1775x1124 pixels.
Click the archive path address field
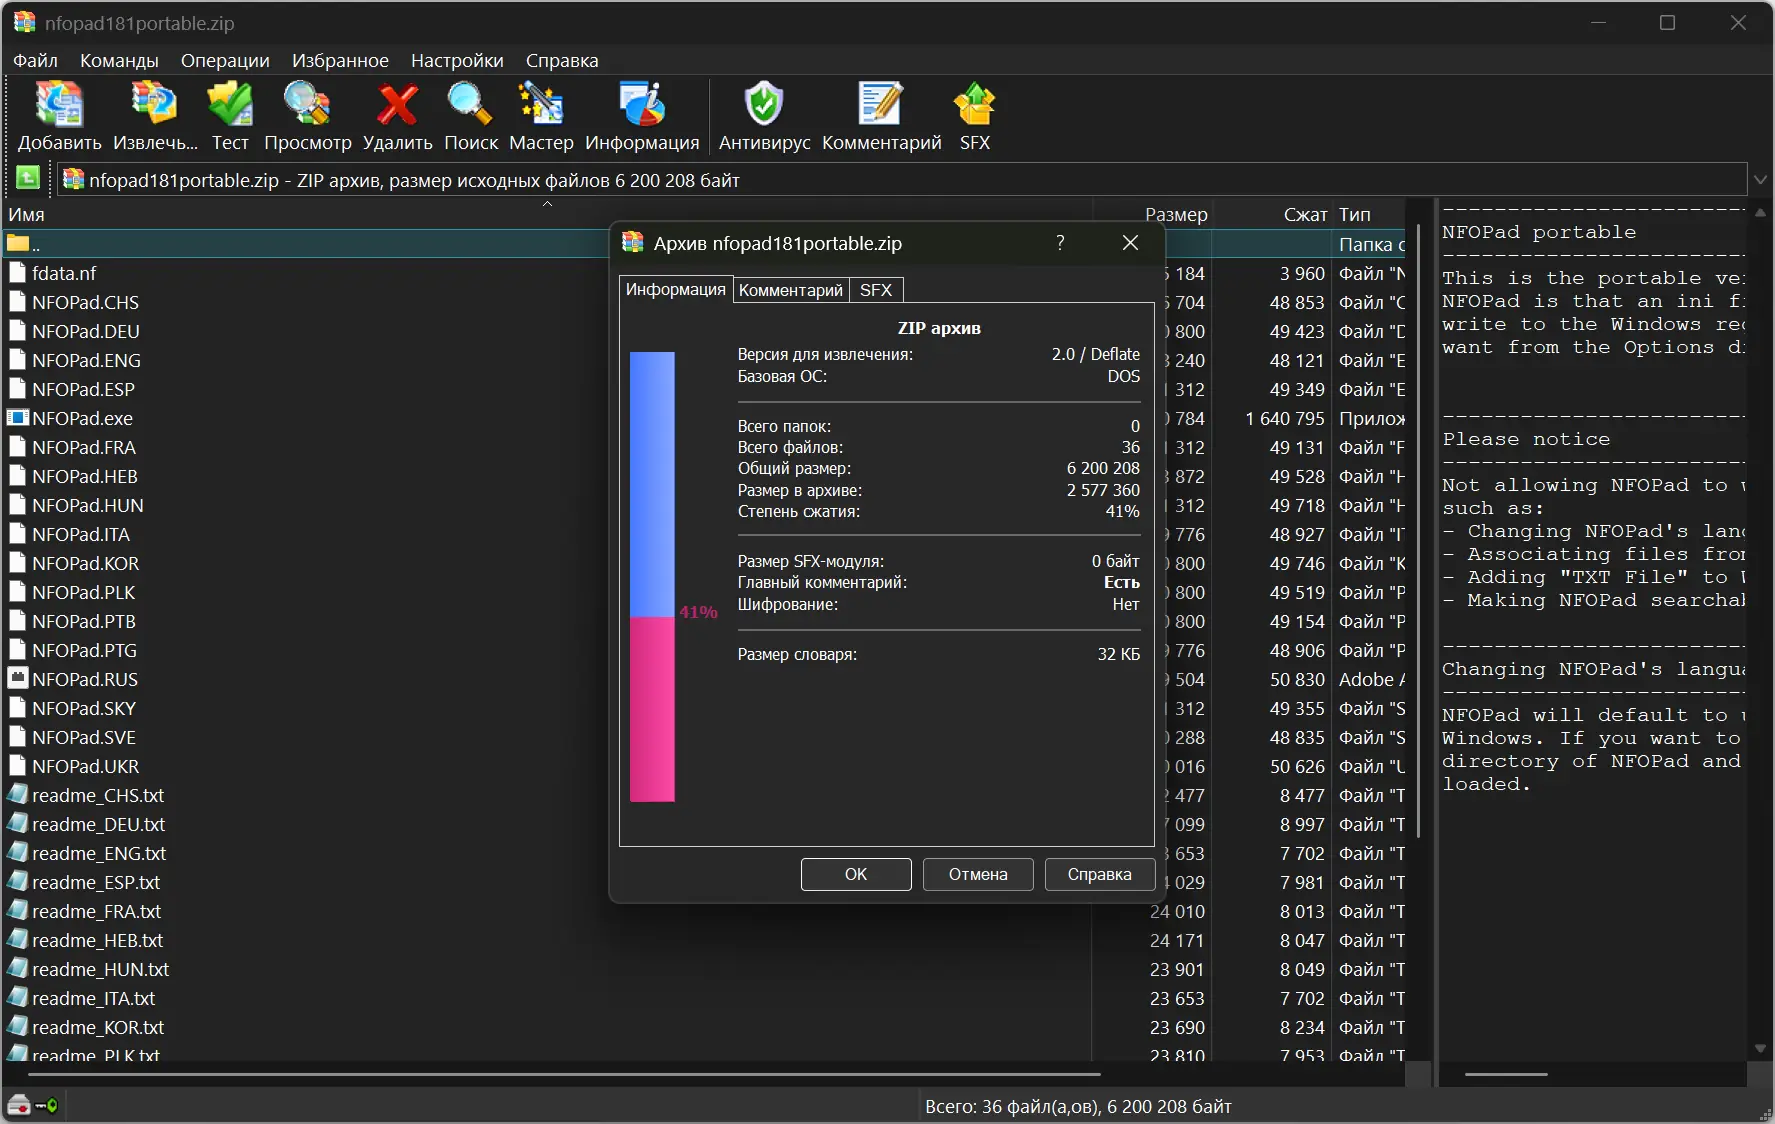pyautogui.click(x=900, y=180)
